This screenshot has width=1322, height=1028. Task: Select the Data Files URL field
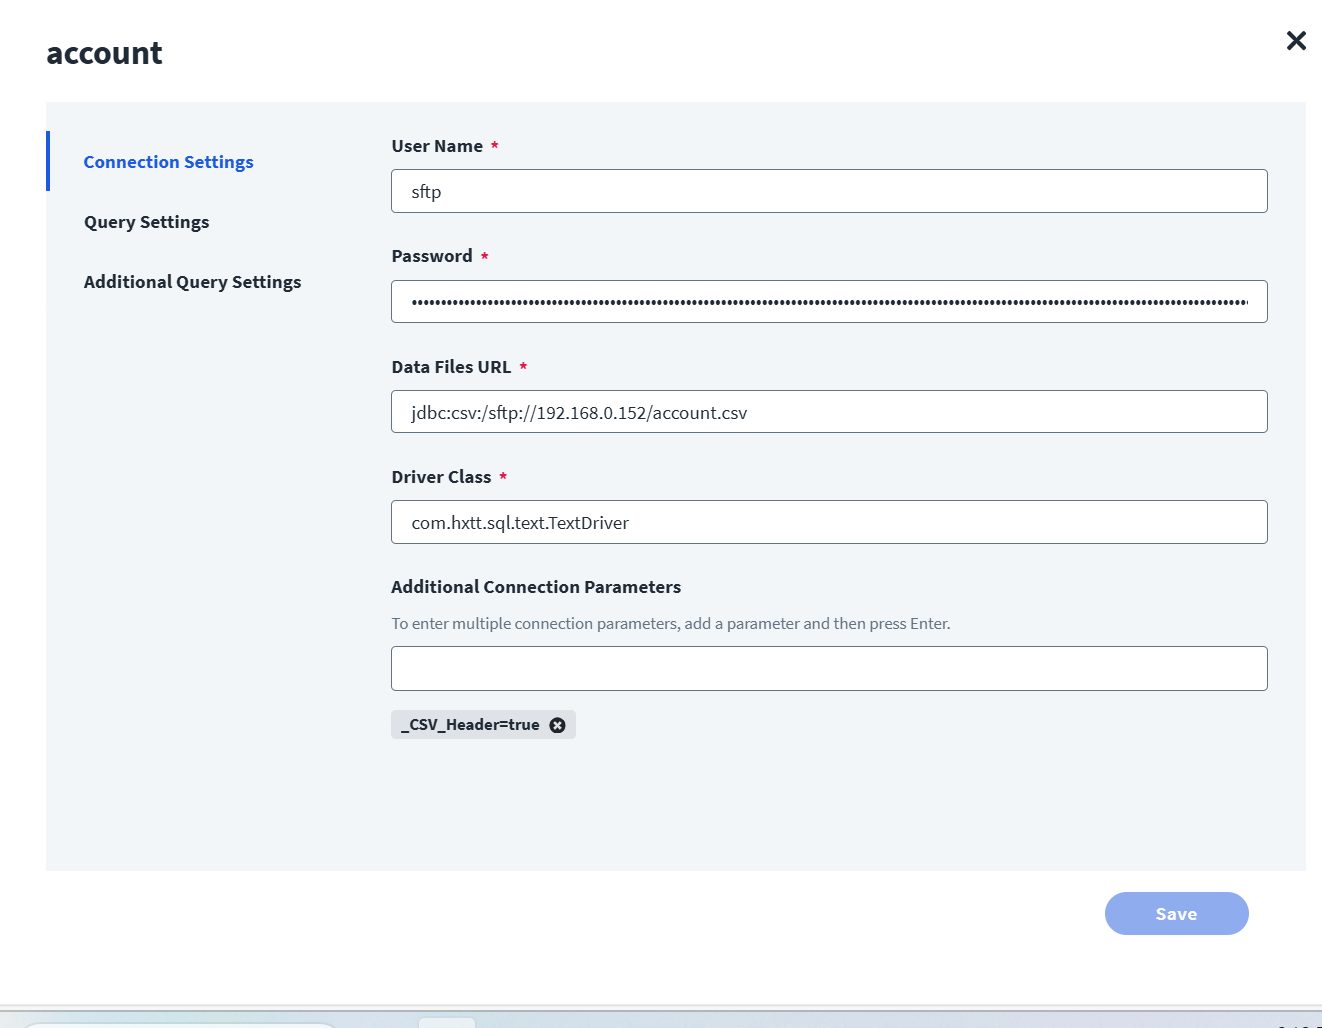pos(829,412)
